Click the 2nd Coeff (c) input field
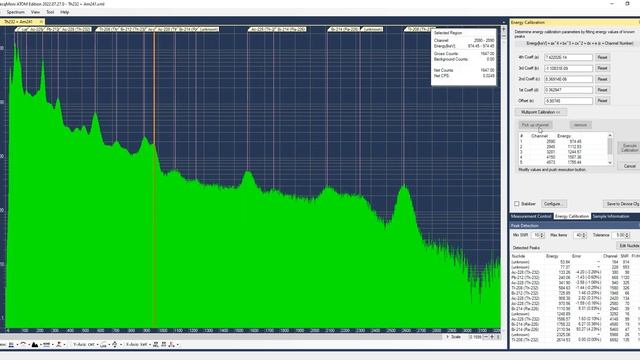The width and height of the screenshot is (640, 360). pyautogui.click(x=568, y=79)
